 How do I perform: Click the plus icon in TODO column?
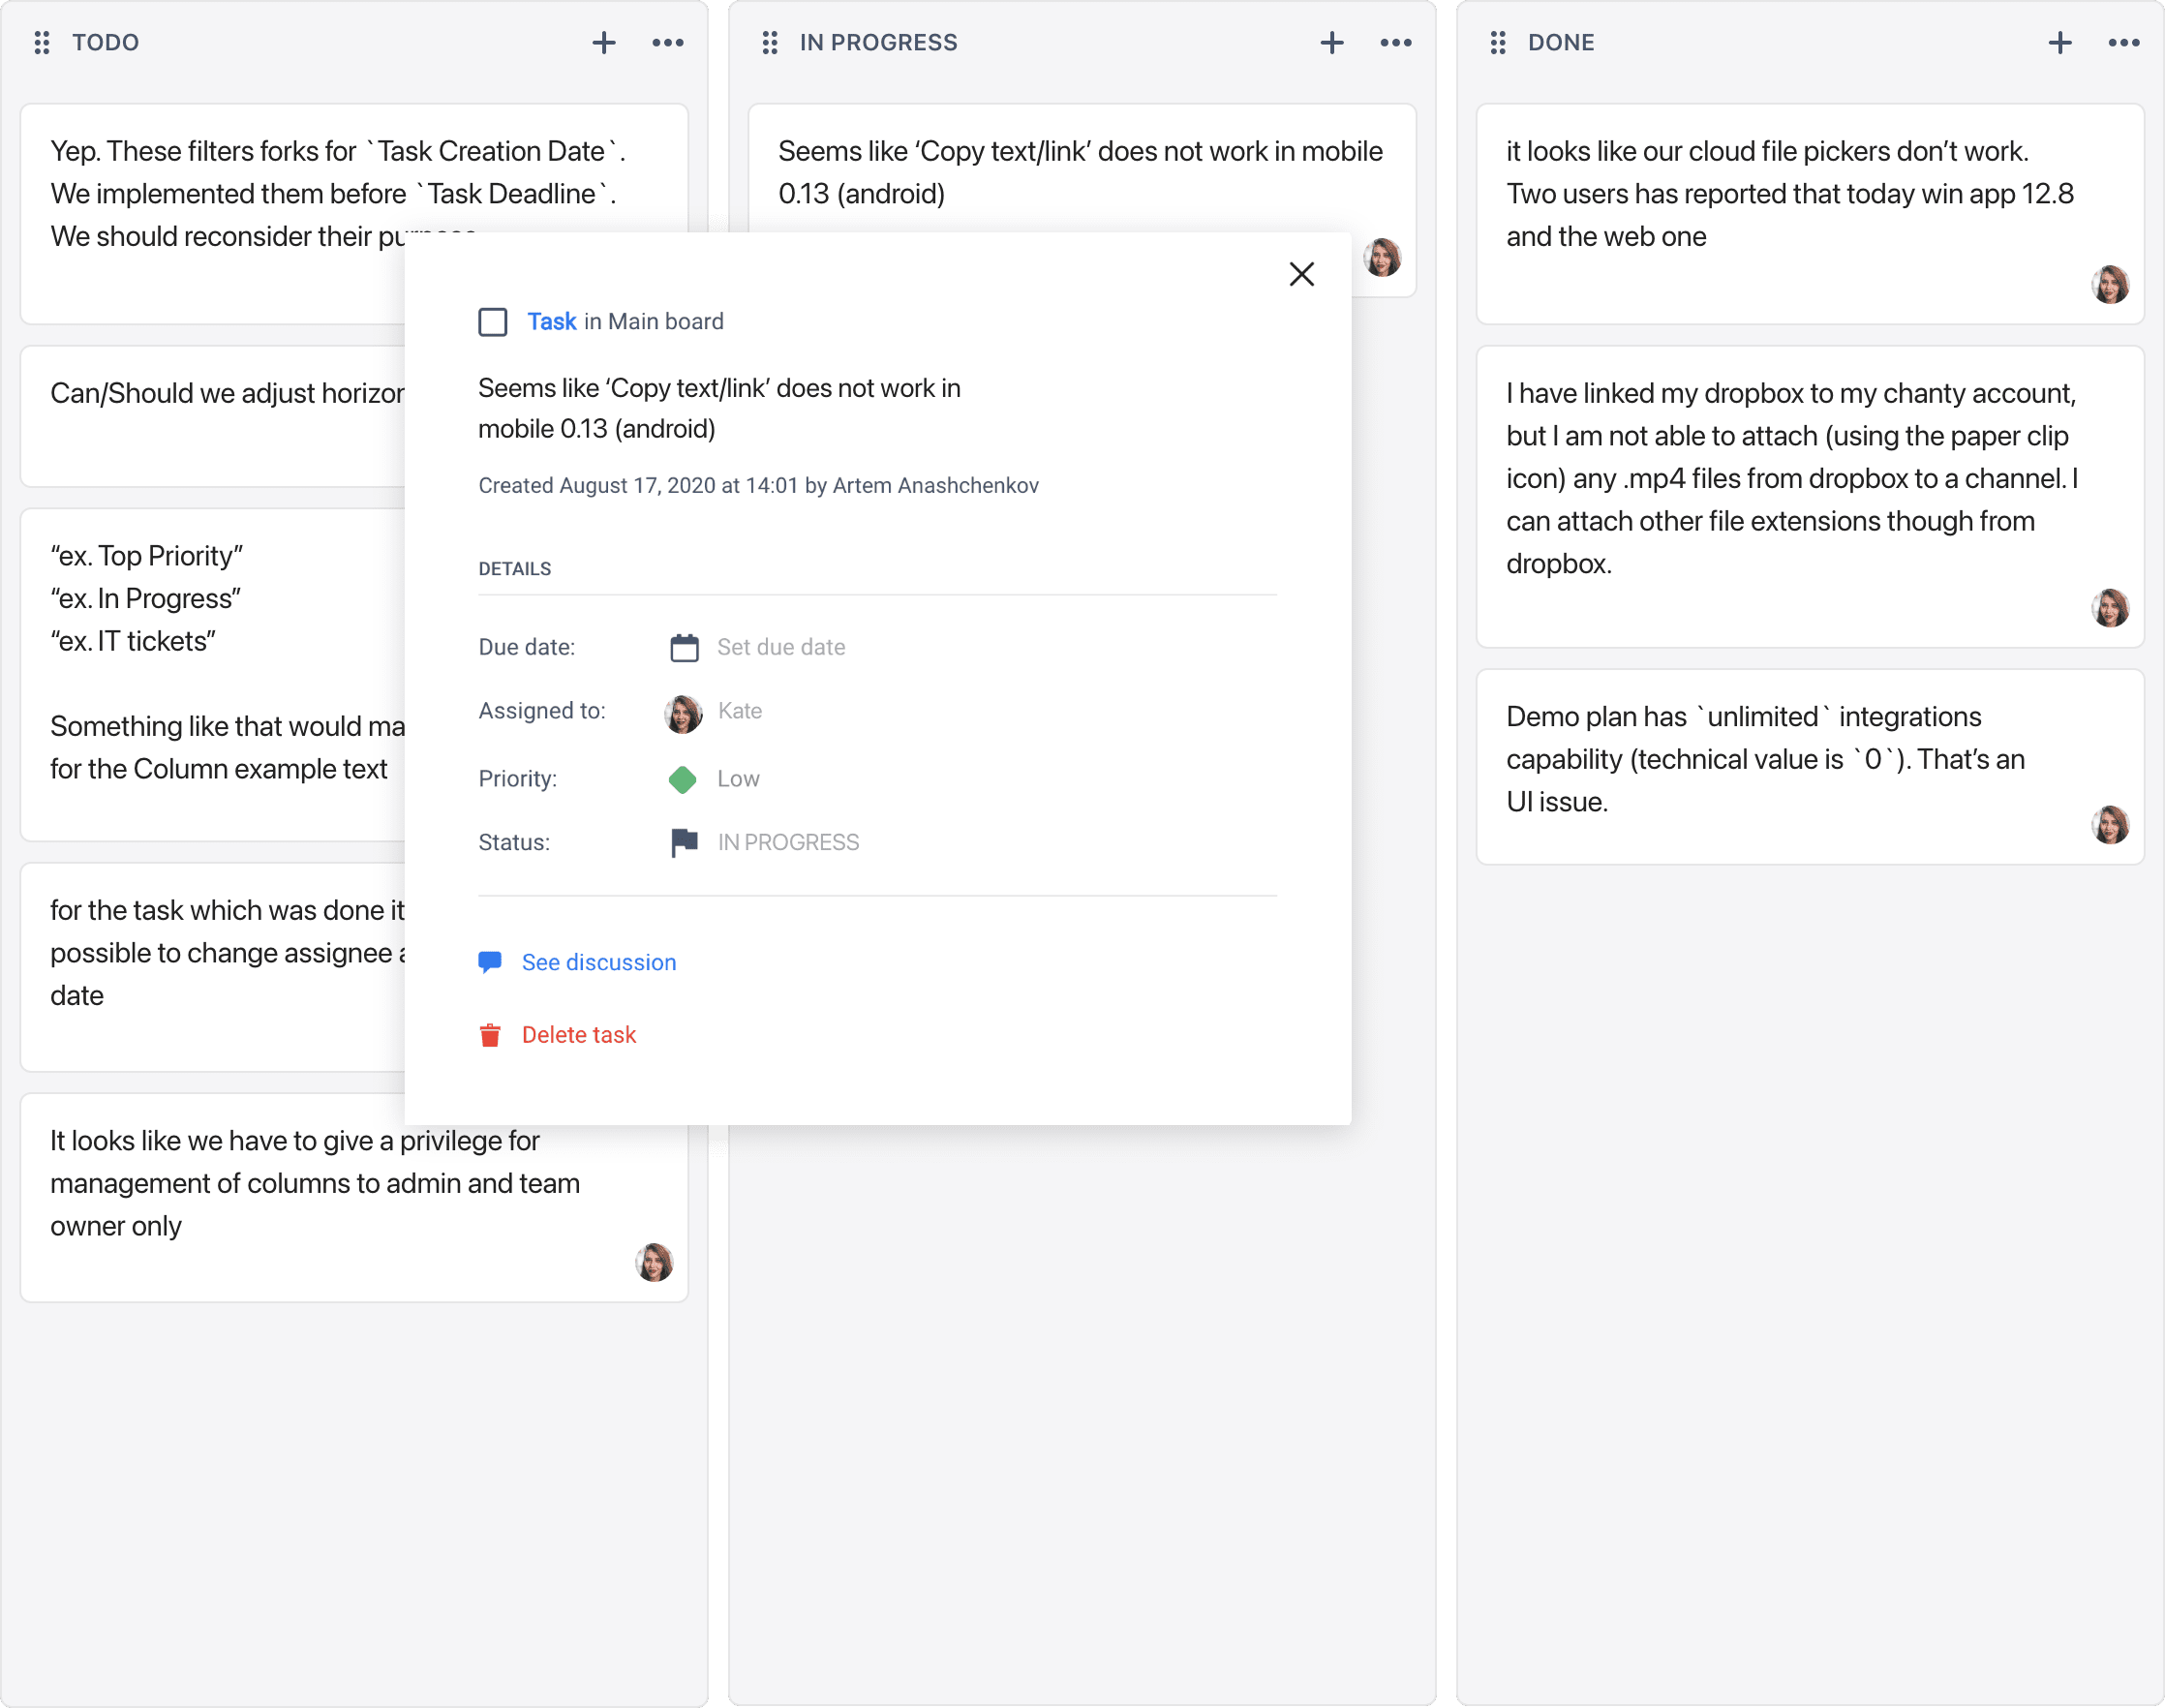[603, 43]
